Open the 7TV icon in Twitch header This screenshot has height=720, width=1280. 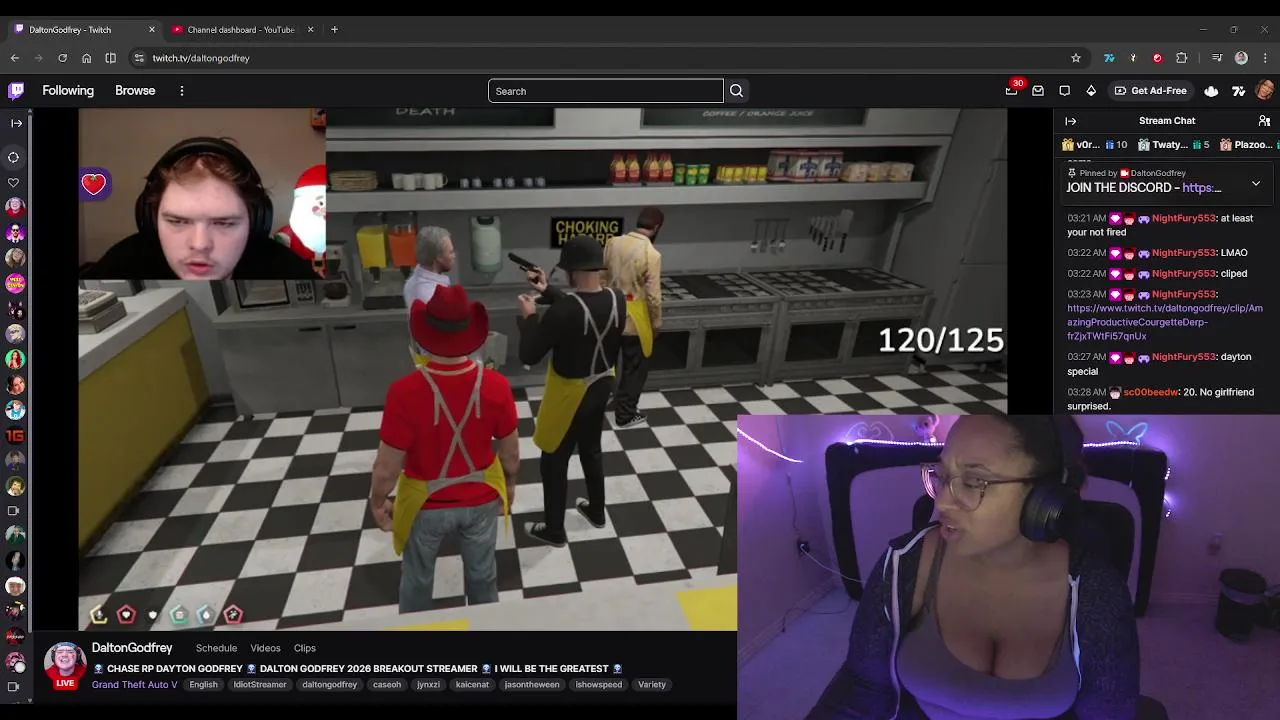coord(1238,91)
